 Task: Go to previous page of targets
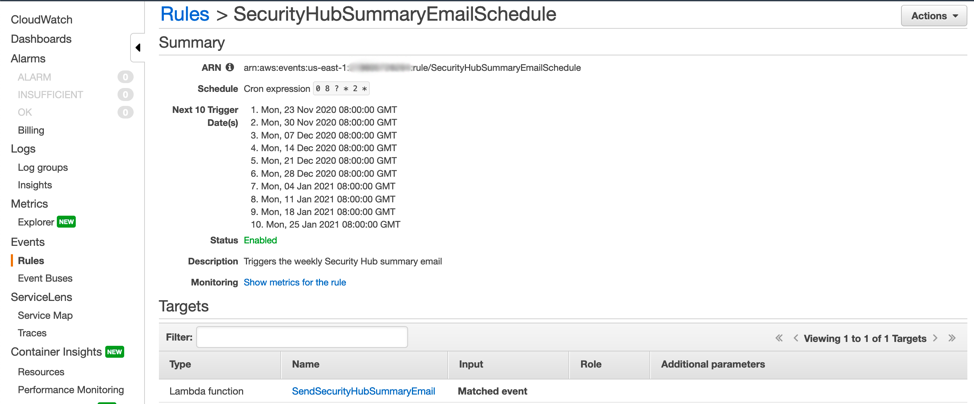[796, 339]
